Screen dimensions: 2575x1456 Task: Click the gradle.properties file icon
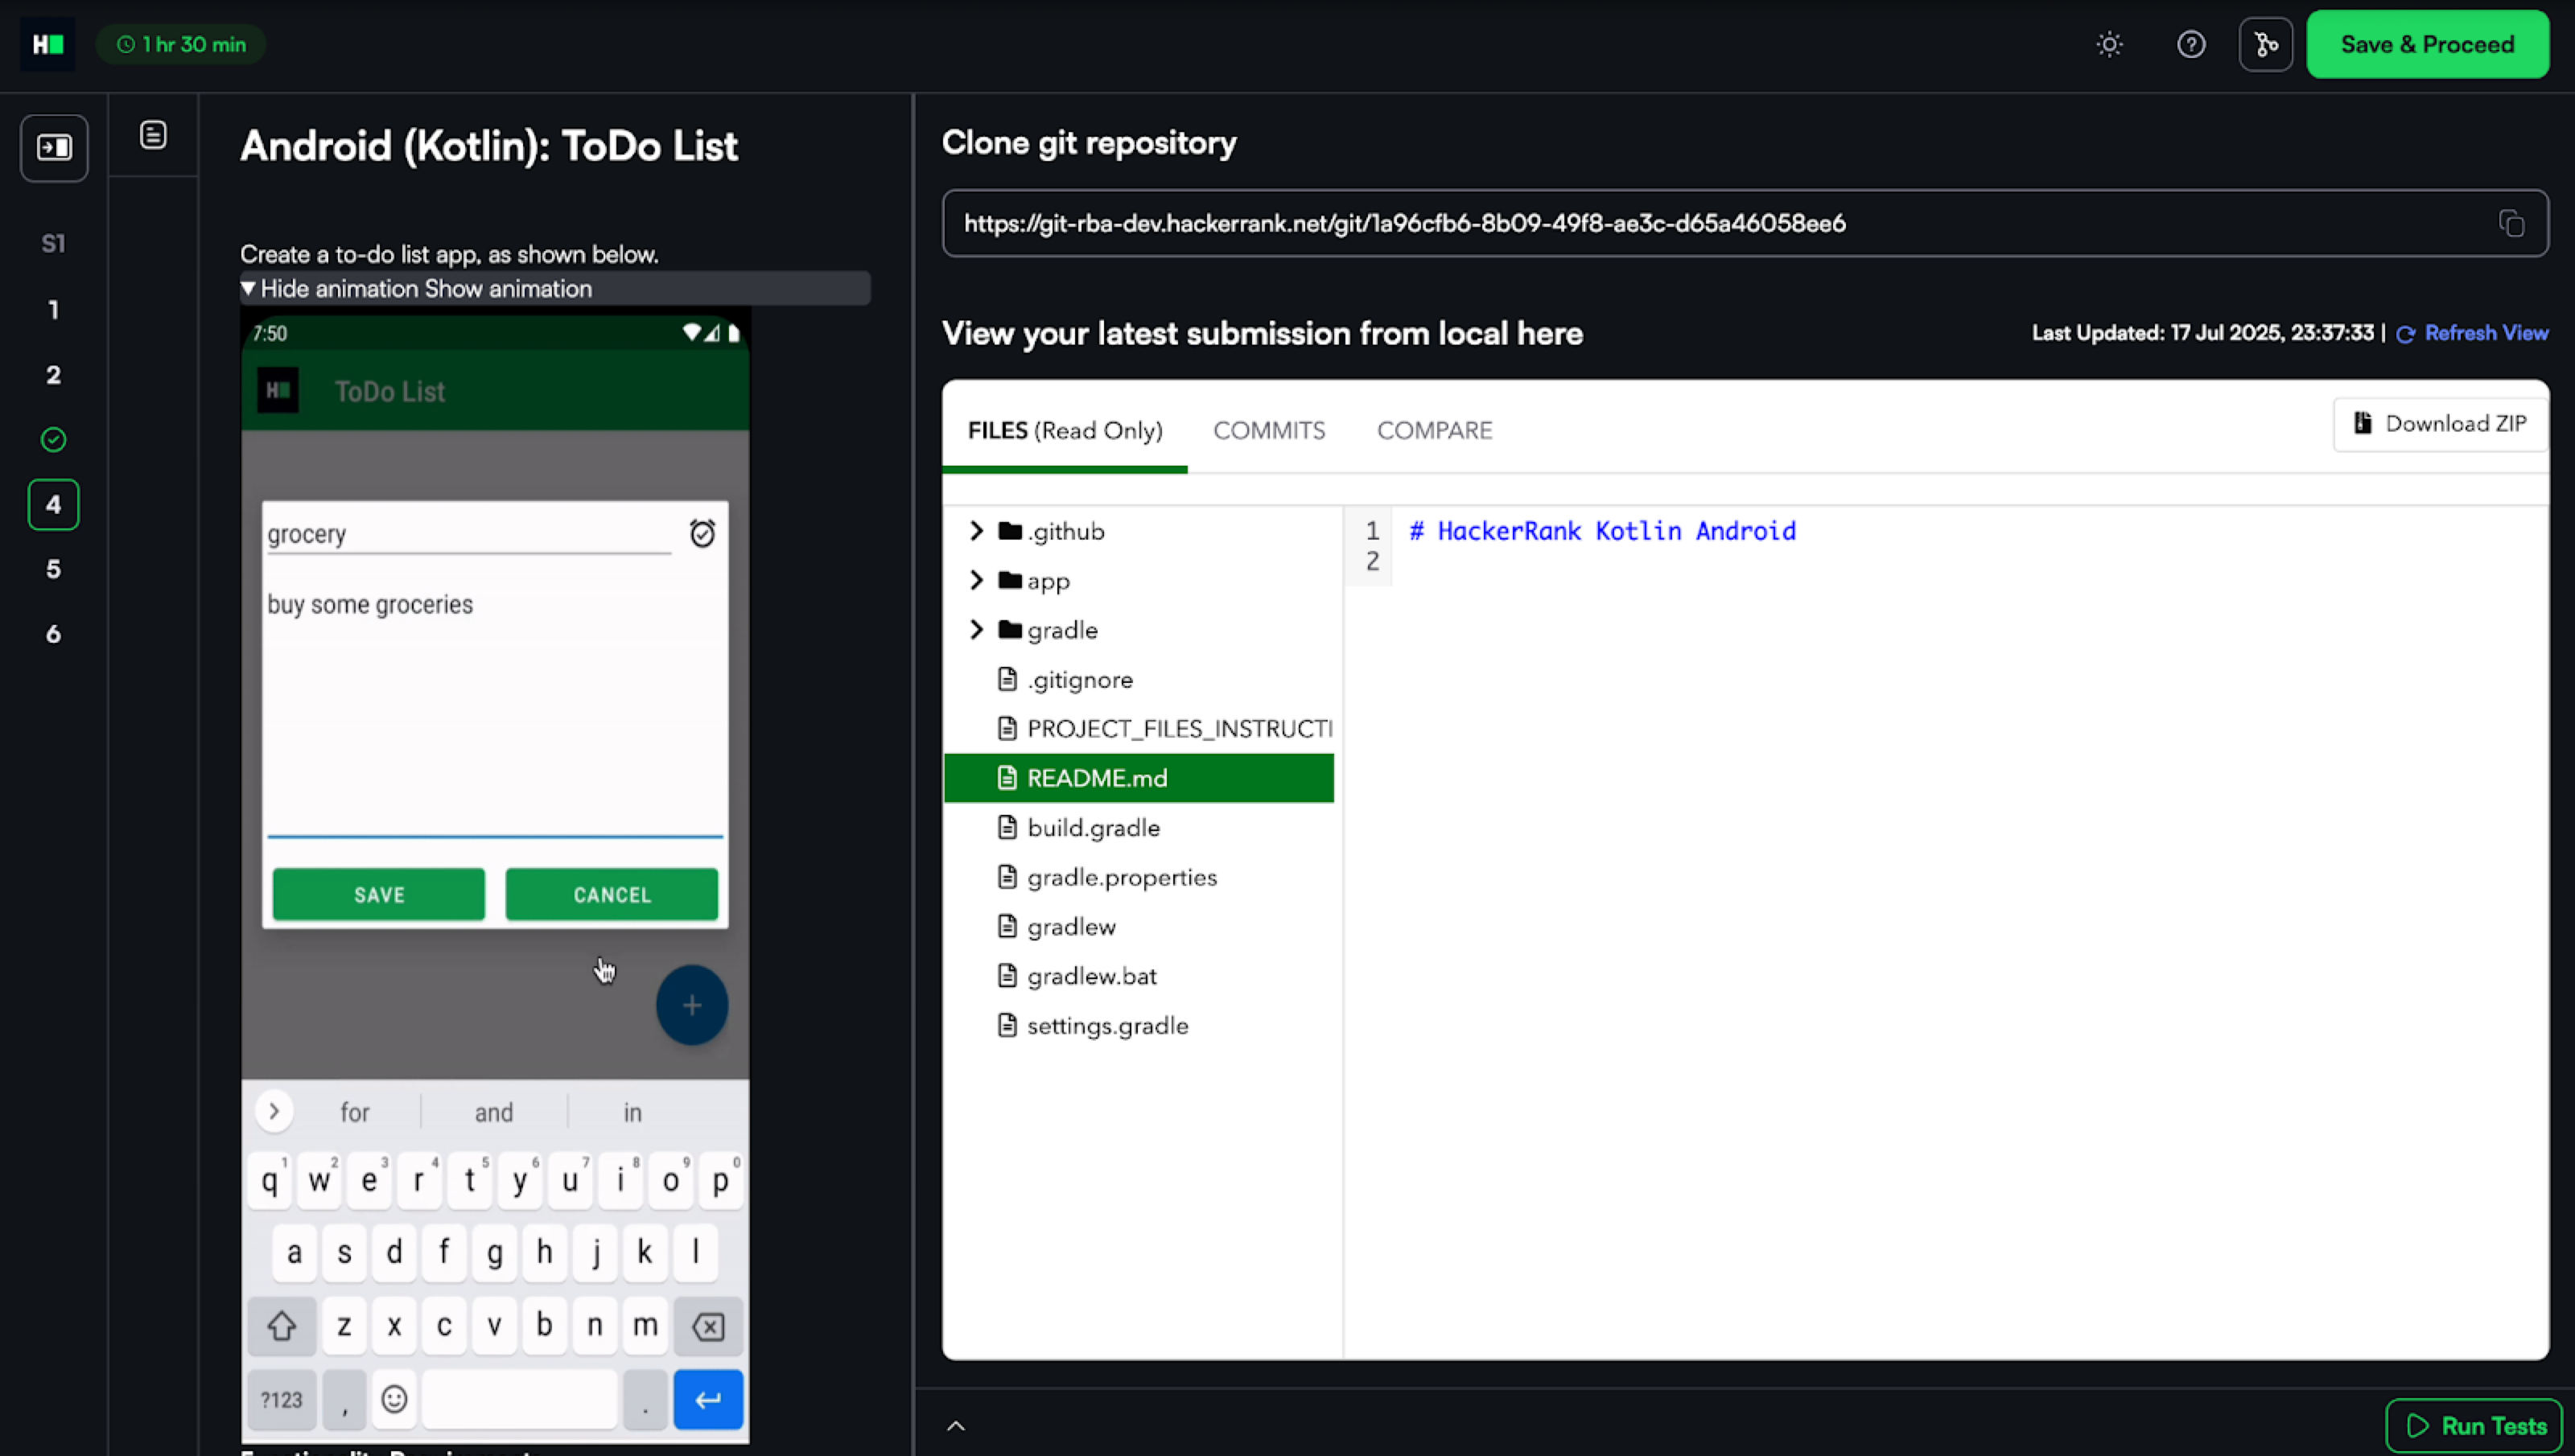pyautogui.click(x=1007, y=876)
